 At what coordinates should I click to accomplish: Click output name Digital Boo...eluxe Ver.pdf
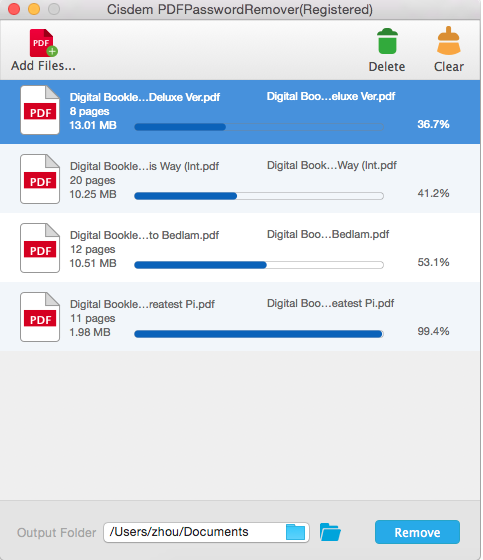pos(331,96)
